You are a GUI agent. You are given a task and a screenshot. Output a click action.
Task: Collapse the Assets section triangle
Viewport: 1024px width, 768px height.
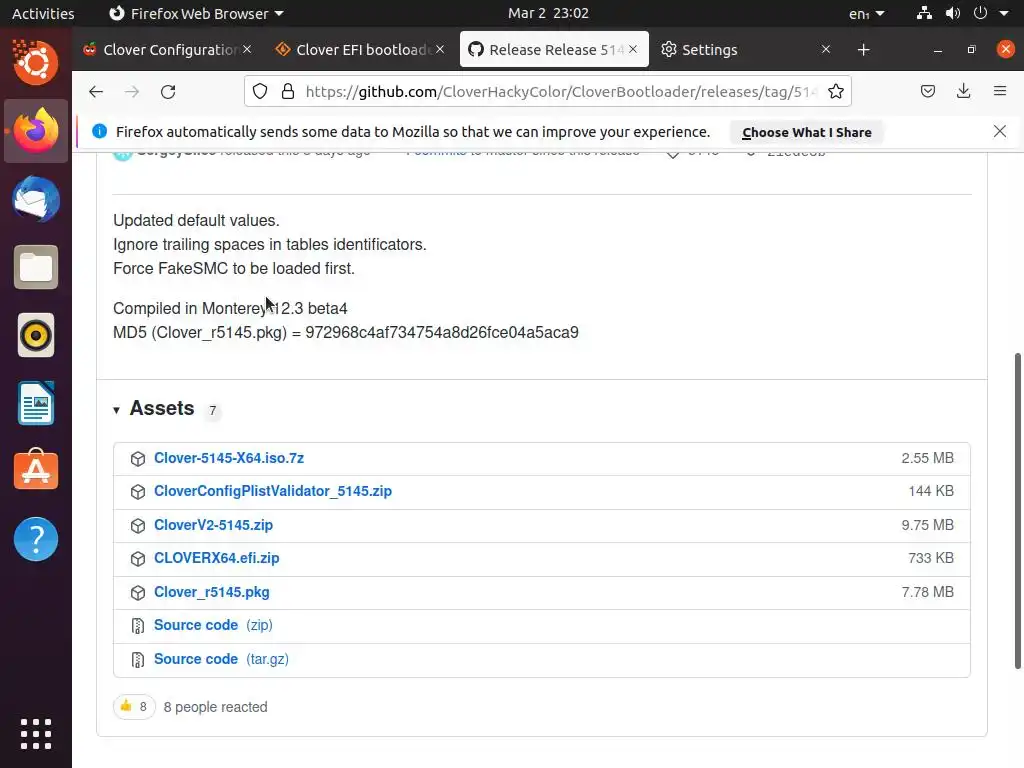(x=116, y=410)
